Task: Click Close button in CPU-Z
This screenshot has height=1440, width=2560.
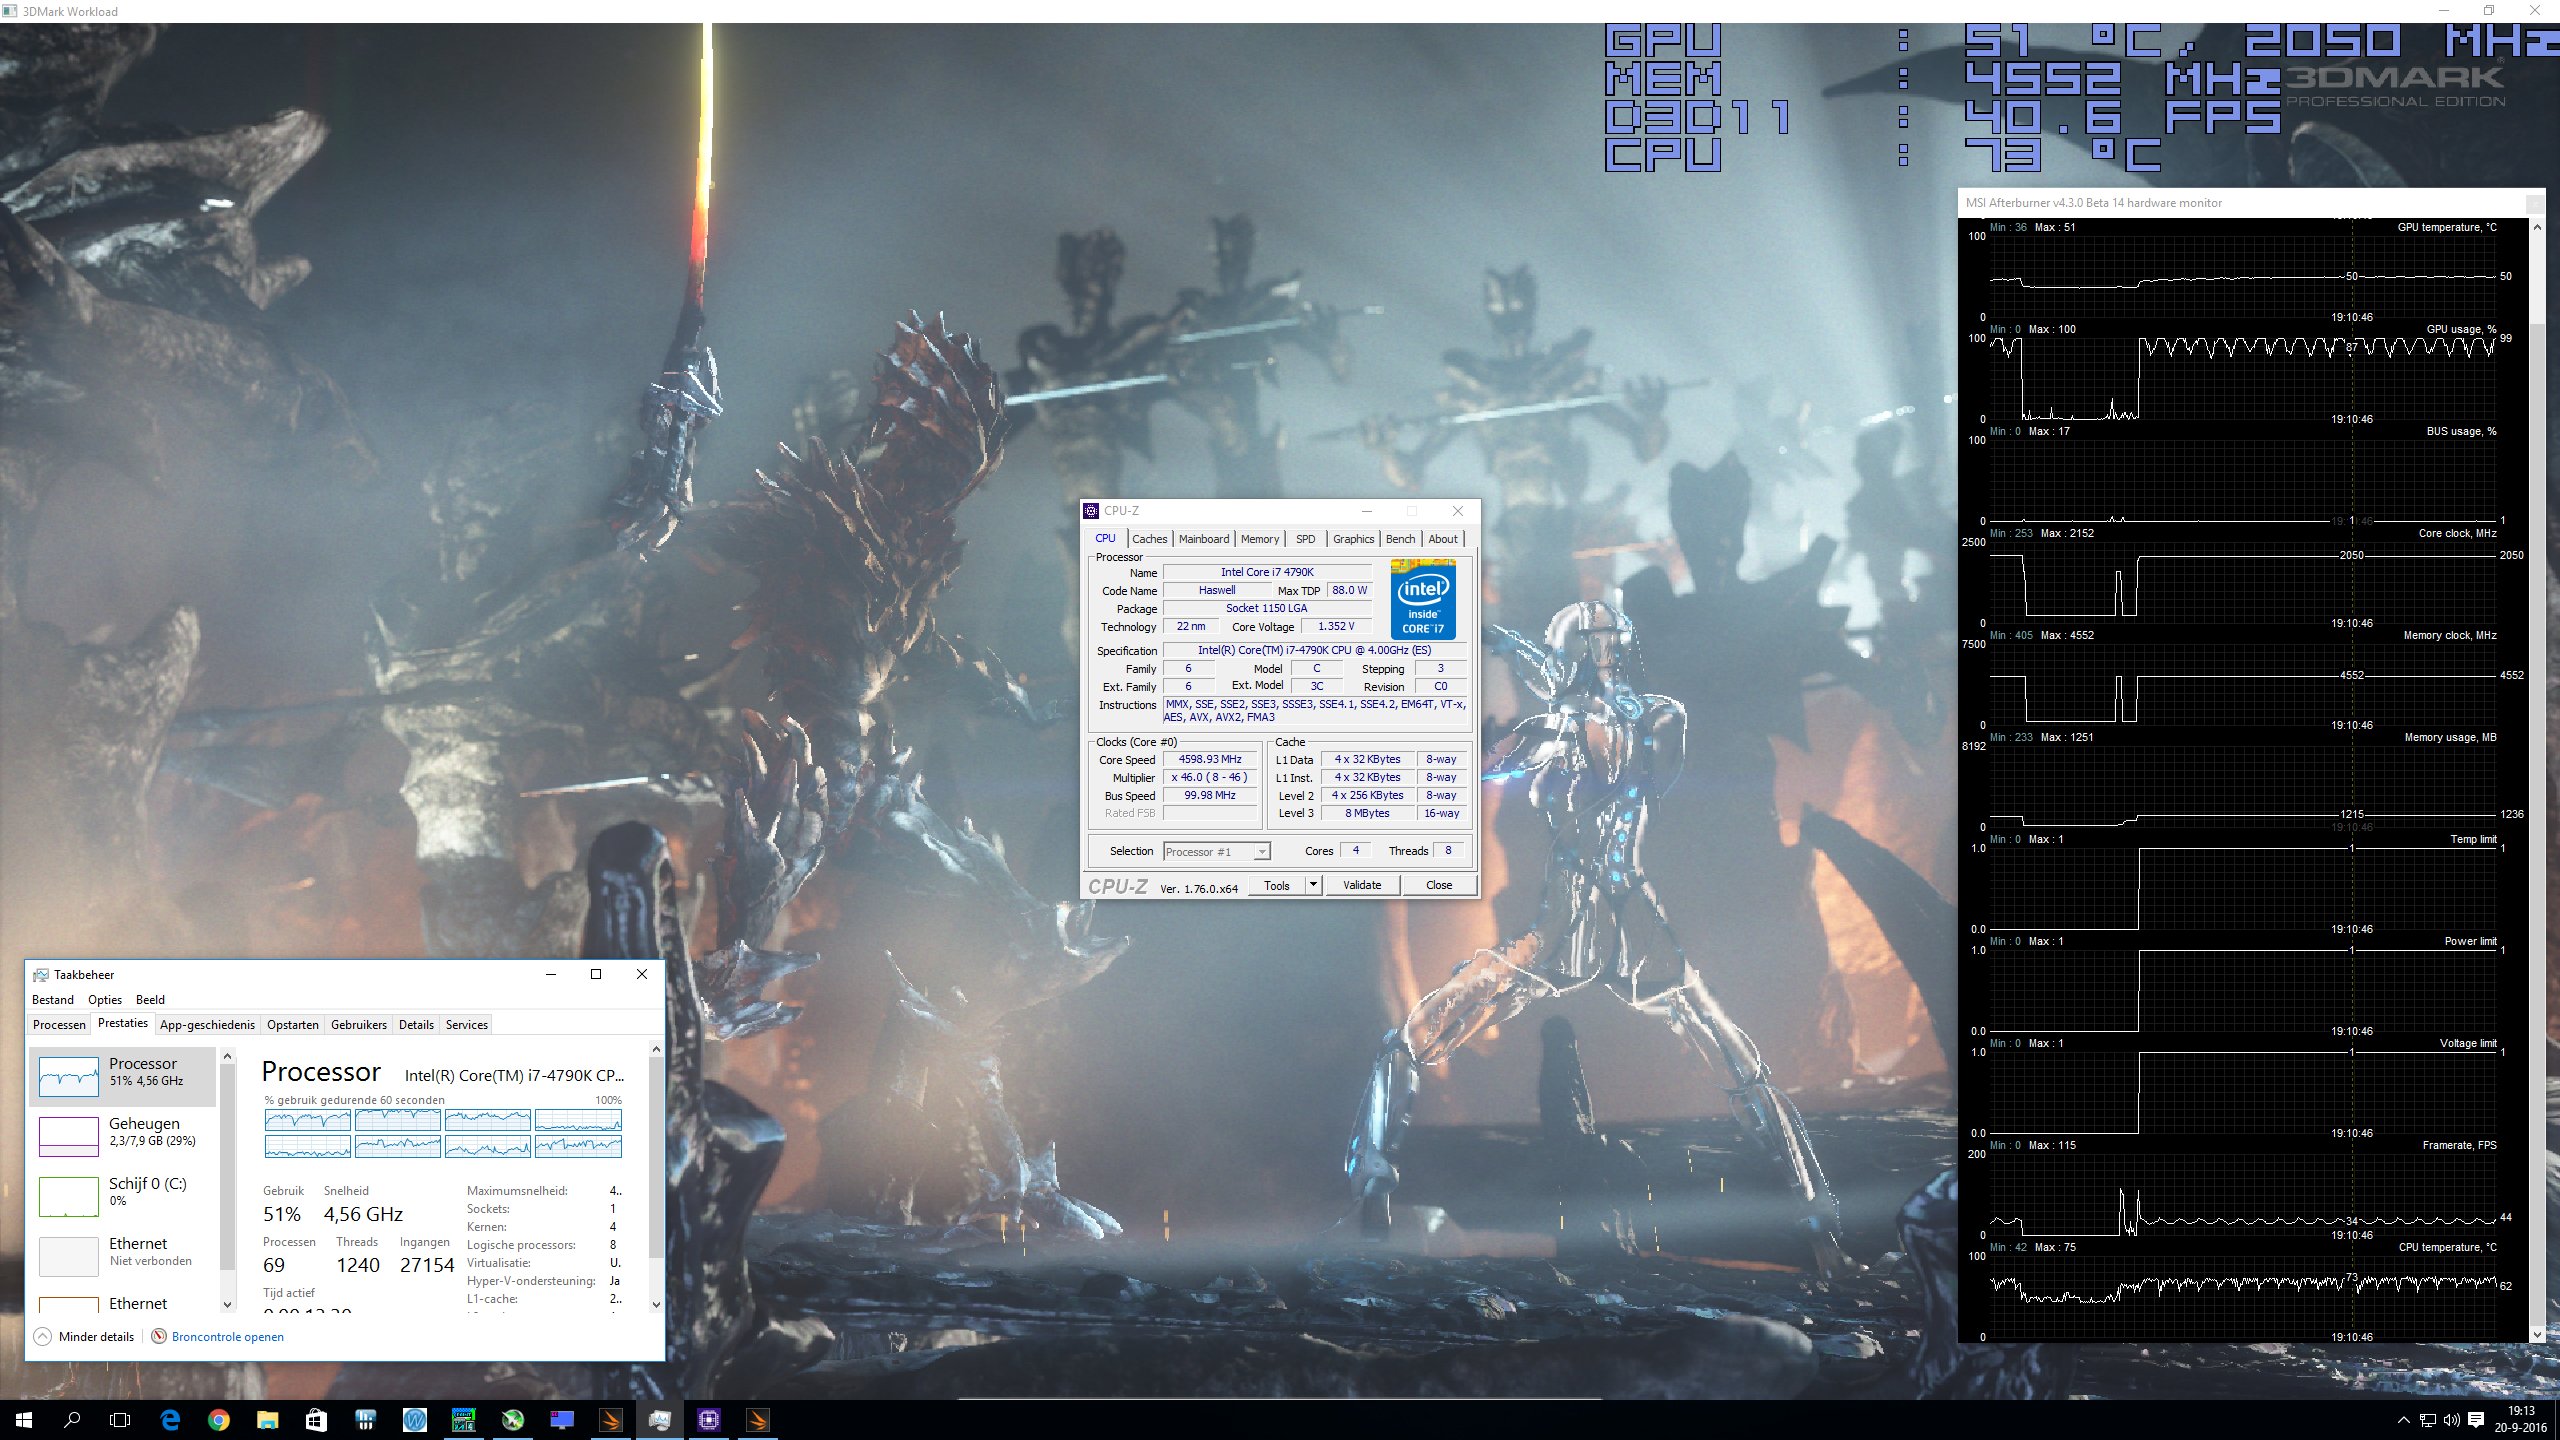Action: point(1439,885)
